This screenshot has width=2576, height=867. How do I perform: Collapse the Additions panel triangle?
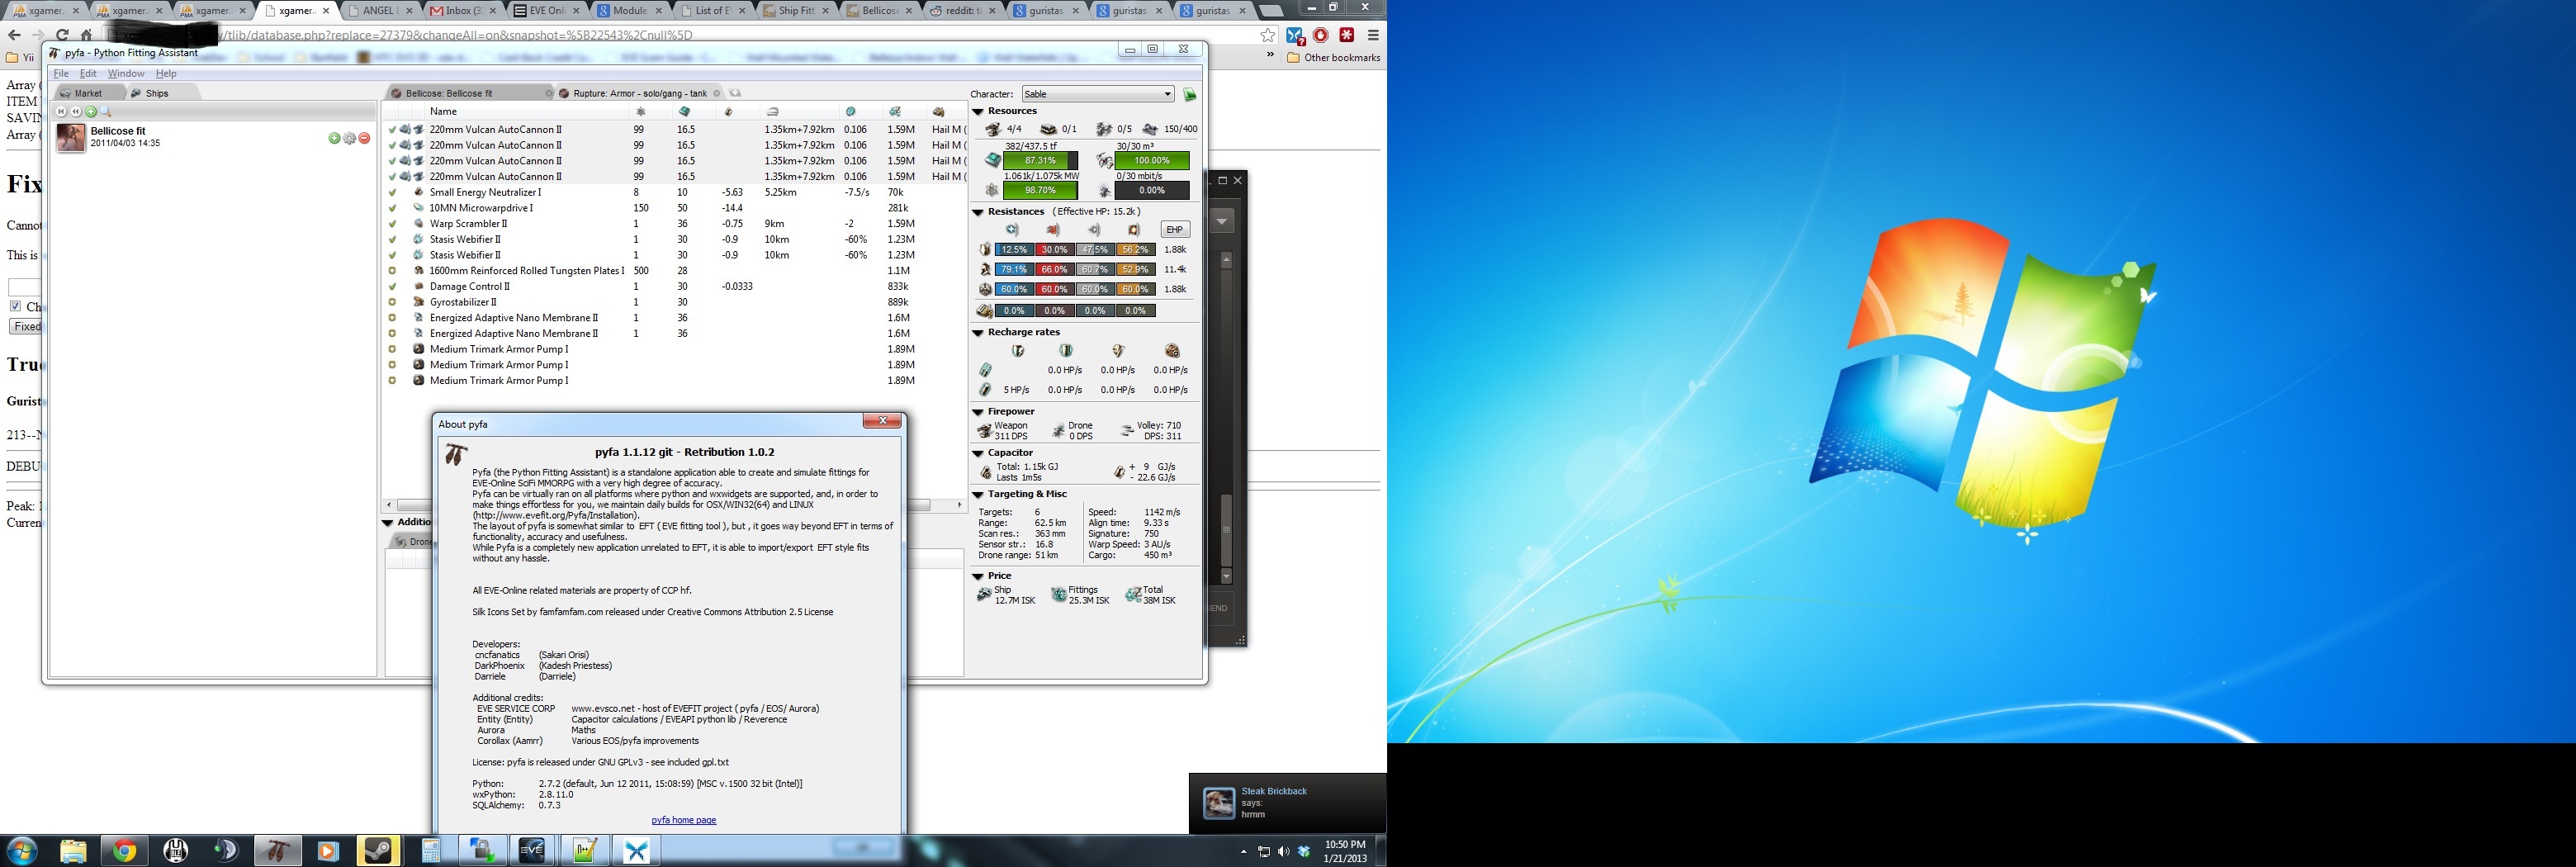[388, 522]
